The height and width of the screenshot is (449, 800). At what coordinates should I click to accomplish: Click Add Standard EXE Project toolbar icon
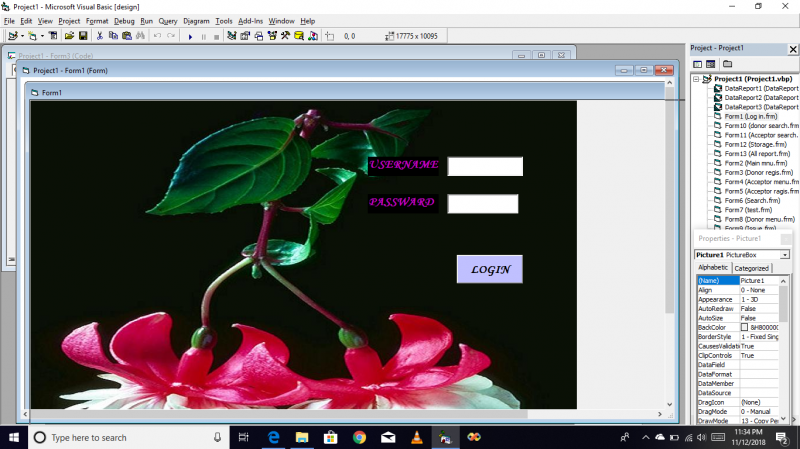pyautogui.click(x=13, y=36)
